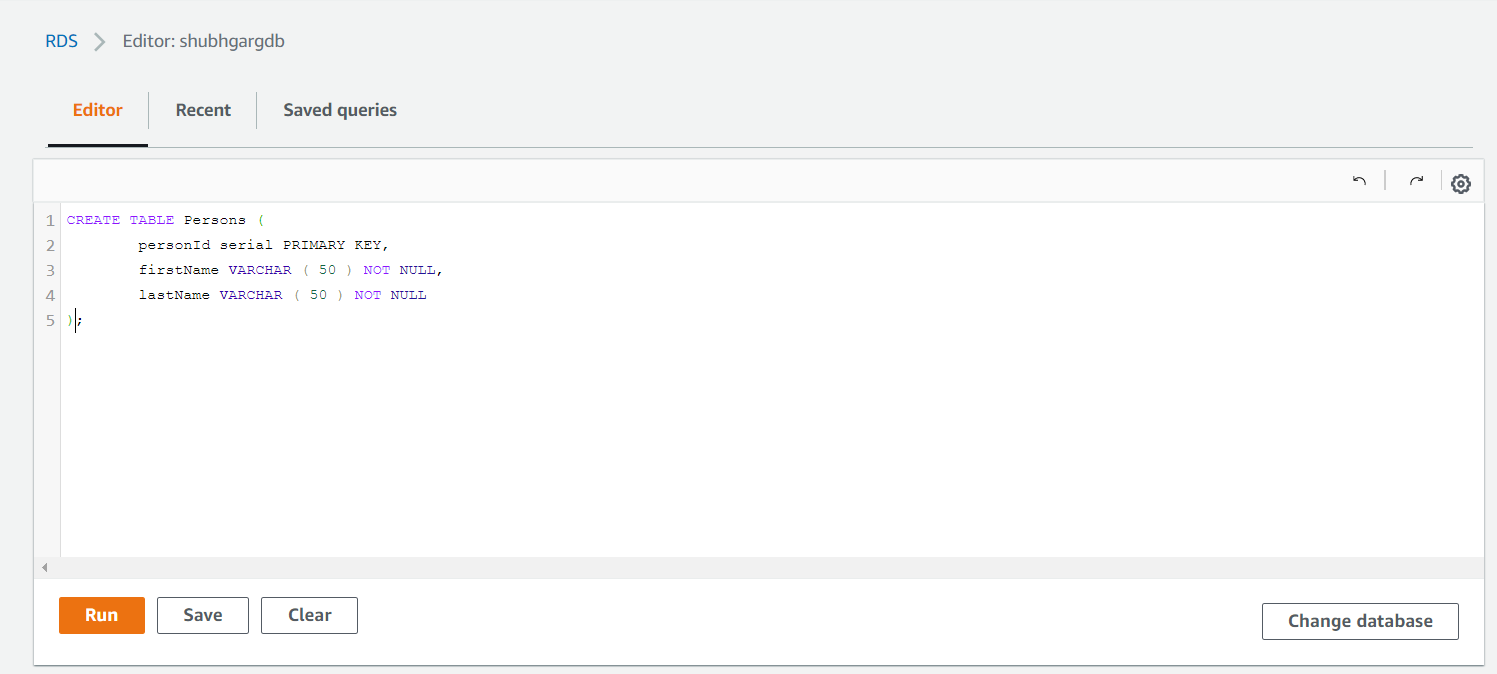Open the editor settings gear
The width and height of the screenshot is (1497, 674).
[x=1460, y=183]
